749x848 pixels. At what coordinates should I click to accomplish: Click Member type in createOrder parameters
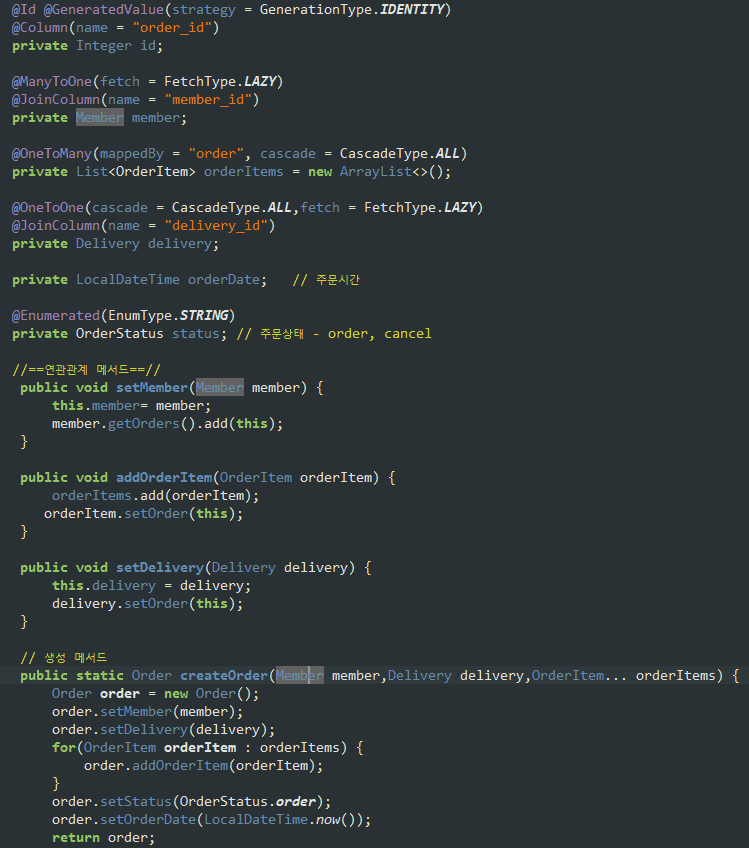[x=300, y=675]
